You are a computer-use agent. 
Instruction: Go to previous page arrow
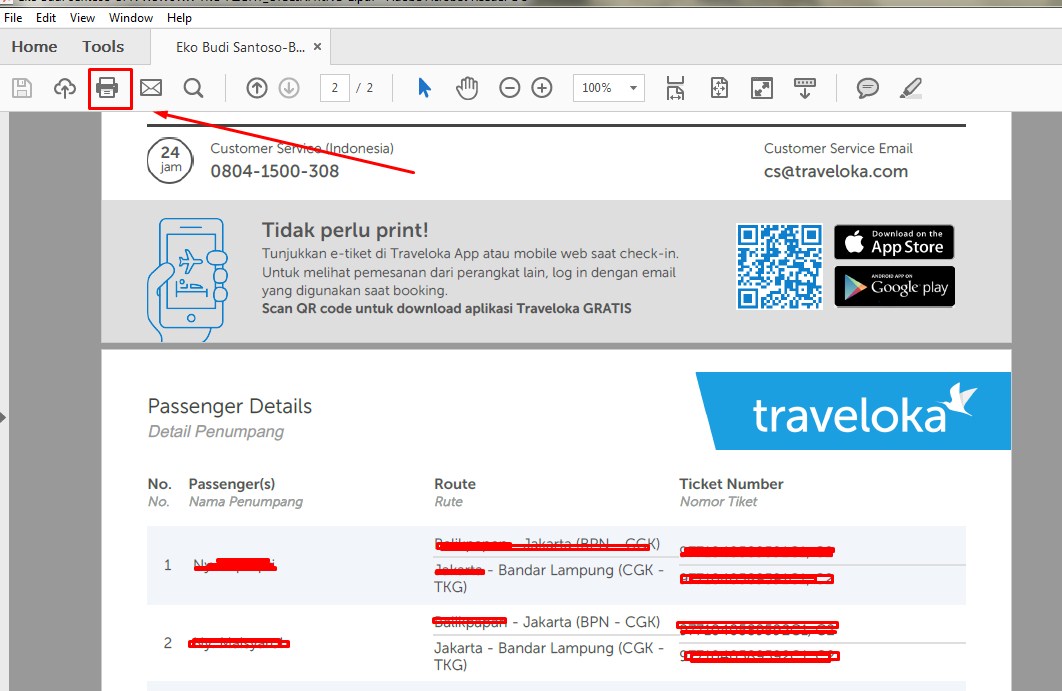(x=257, y=88)
